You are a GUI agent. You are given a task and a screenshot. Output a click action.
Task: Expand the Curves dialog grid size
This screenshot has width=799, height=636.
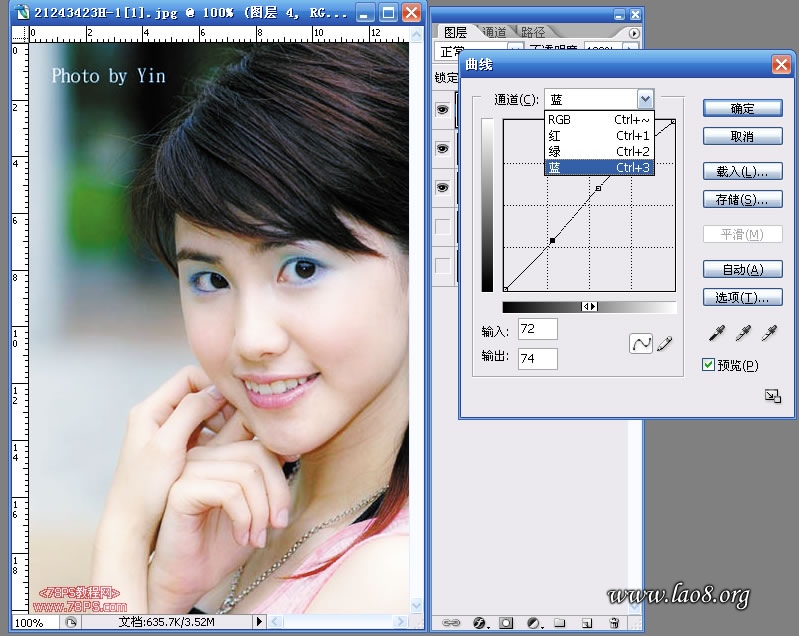point(773,396)
